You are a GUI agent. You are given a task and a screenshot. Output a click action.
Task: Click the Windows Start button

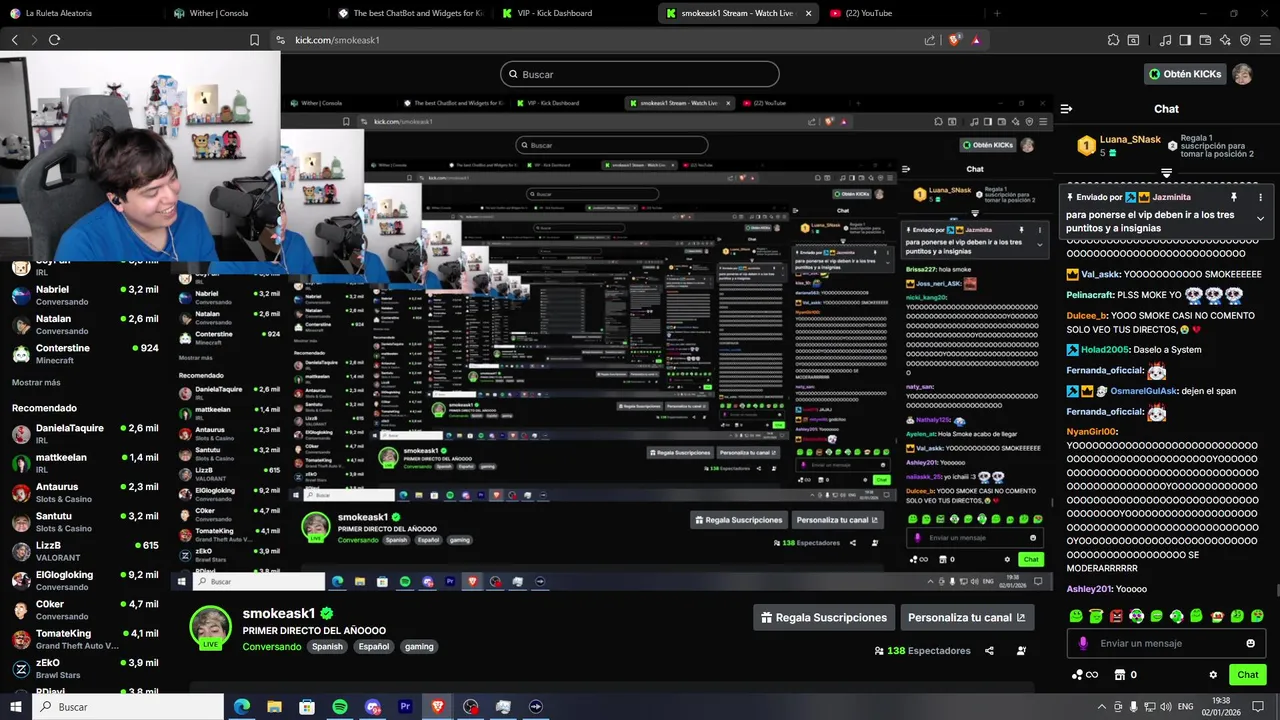(16, 707)
